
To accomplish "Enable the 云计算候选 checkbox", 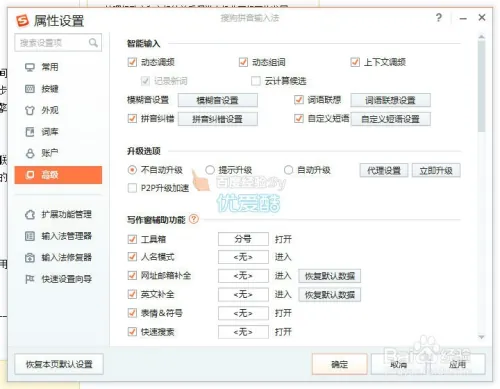I will point(256,81).
